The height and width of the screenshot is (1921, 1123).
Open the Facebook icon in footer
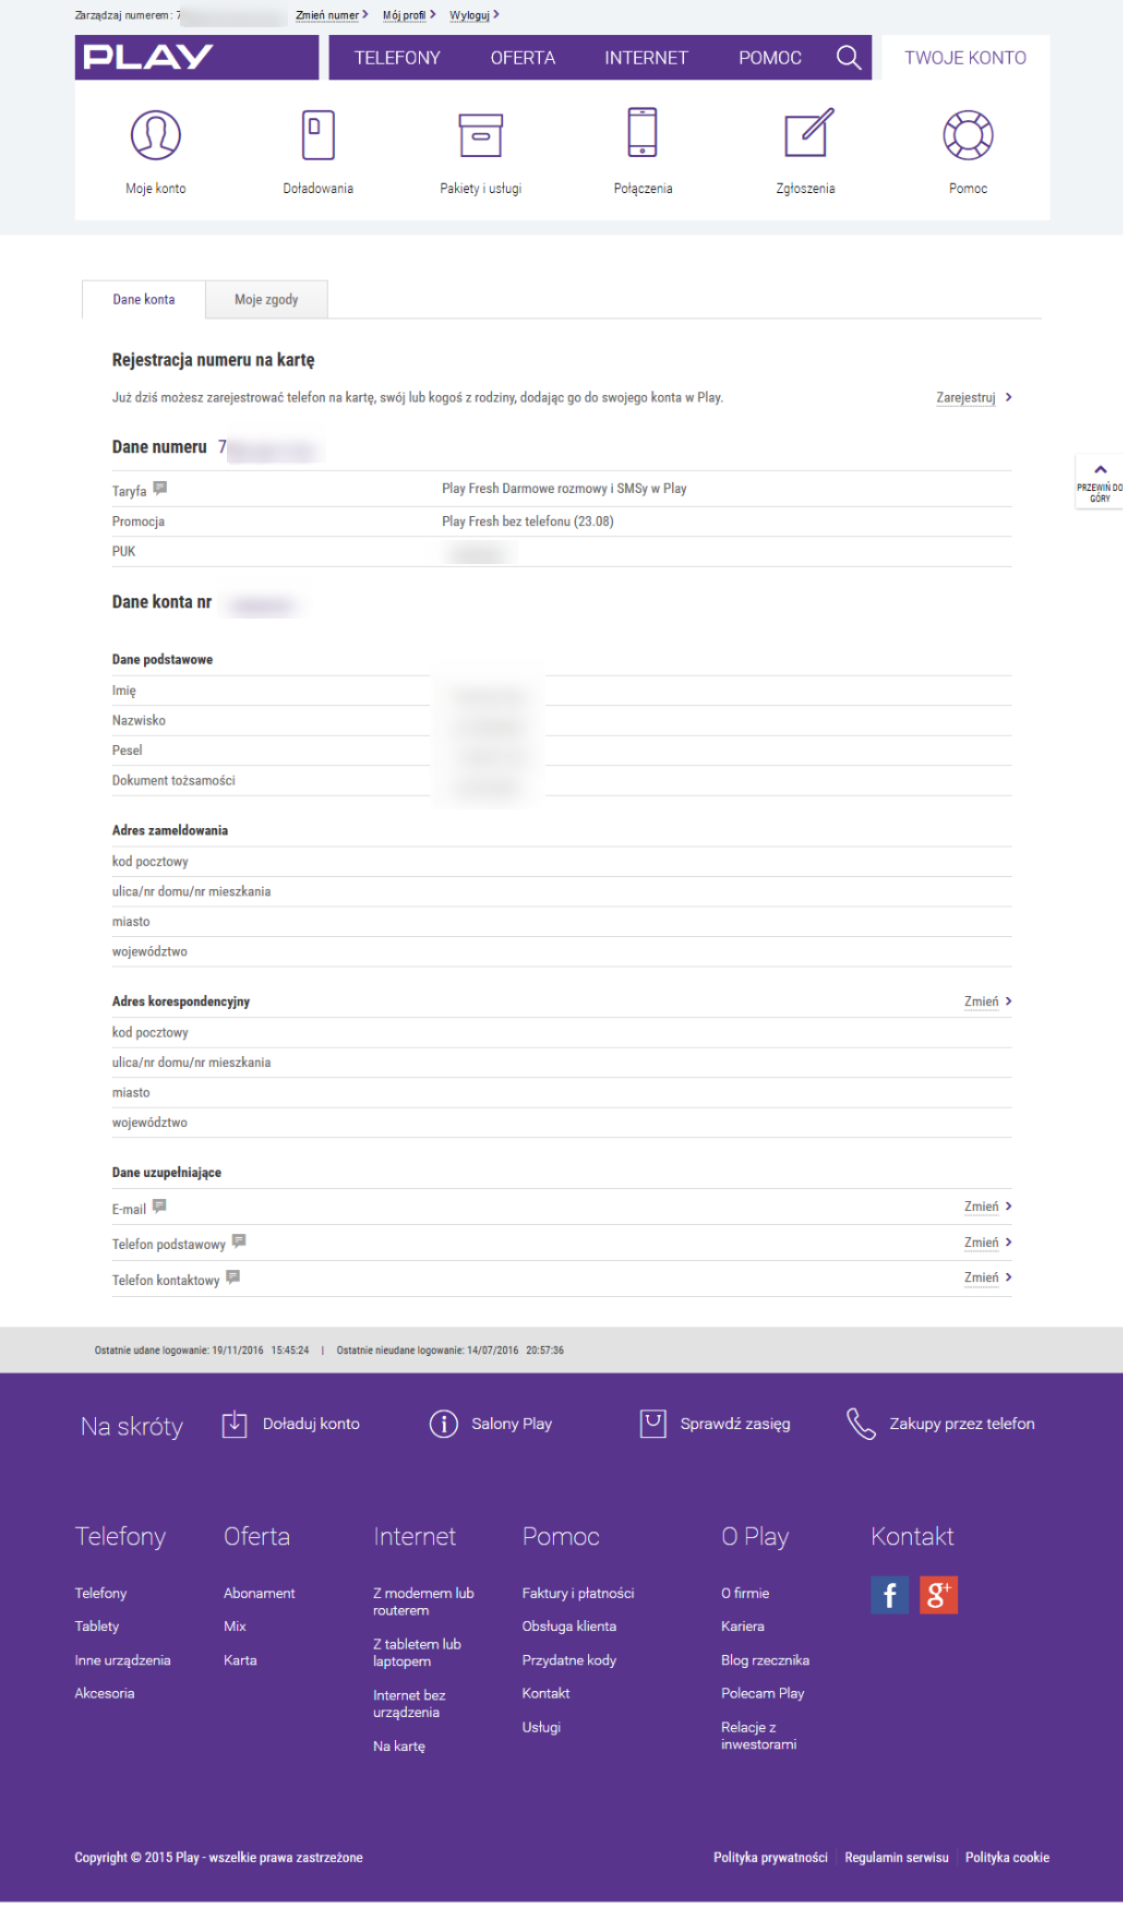coord(889,1595)
